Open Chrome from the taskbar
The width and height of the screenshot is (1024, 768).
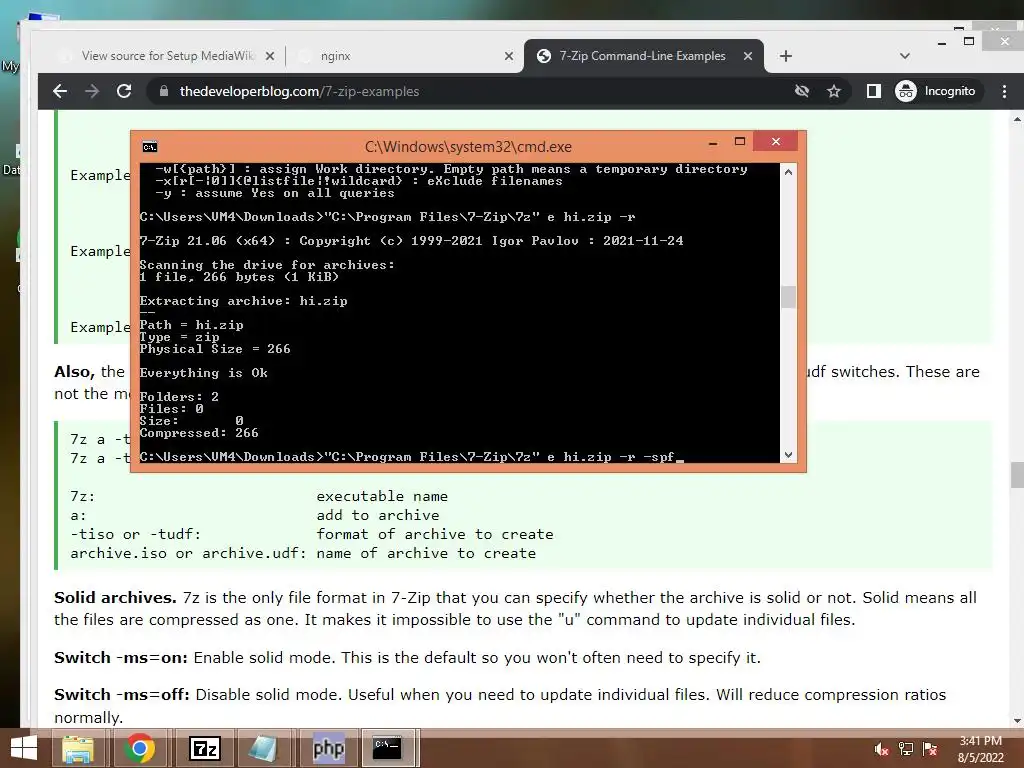pos(140,748)
